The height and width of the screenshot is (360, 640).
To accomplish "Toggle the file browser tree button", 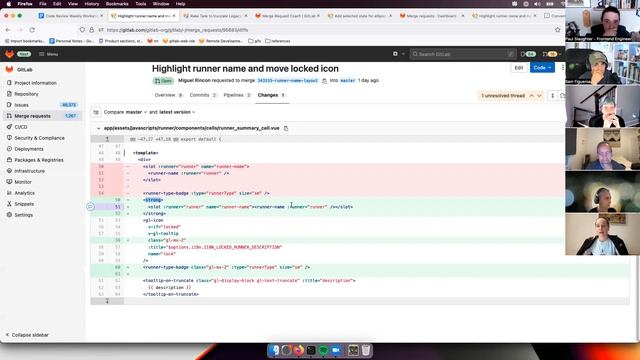I will click(x=96, y=112).
